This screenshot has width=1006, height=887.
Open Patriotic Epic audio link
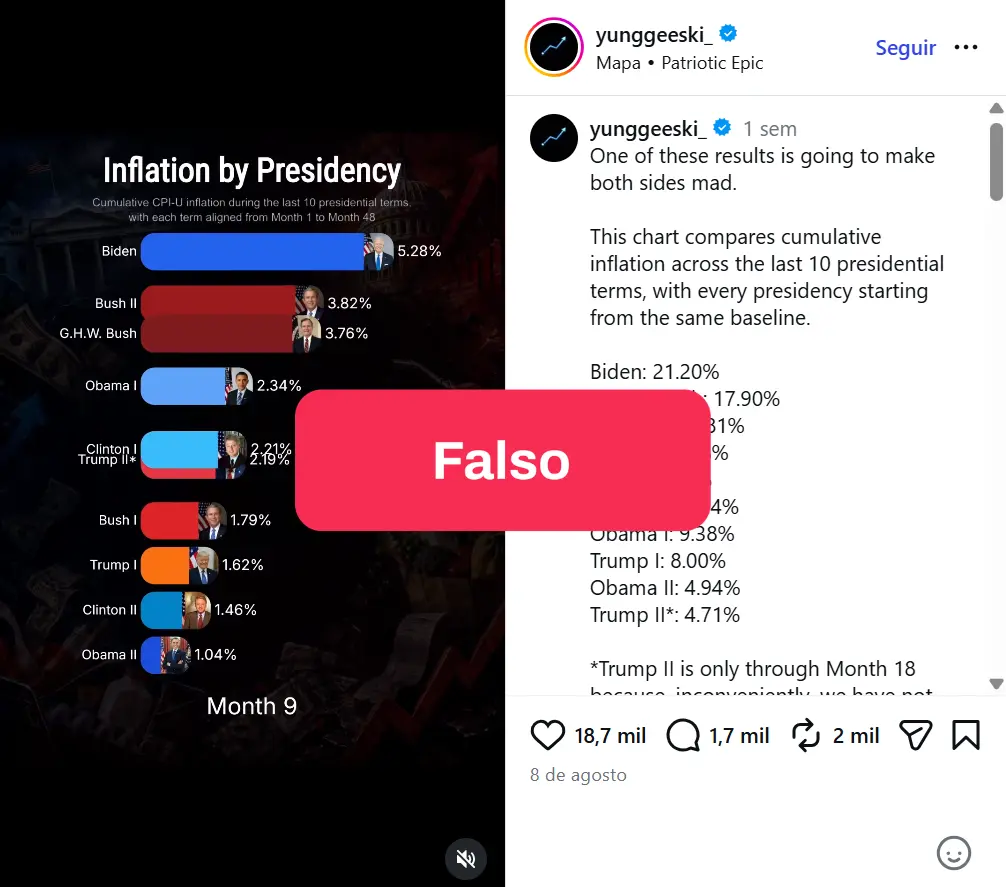[712, 63]
